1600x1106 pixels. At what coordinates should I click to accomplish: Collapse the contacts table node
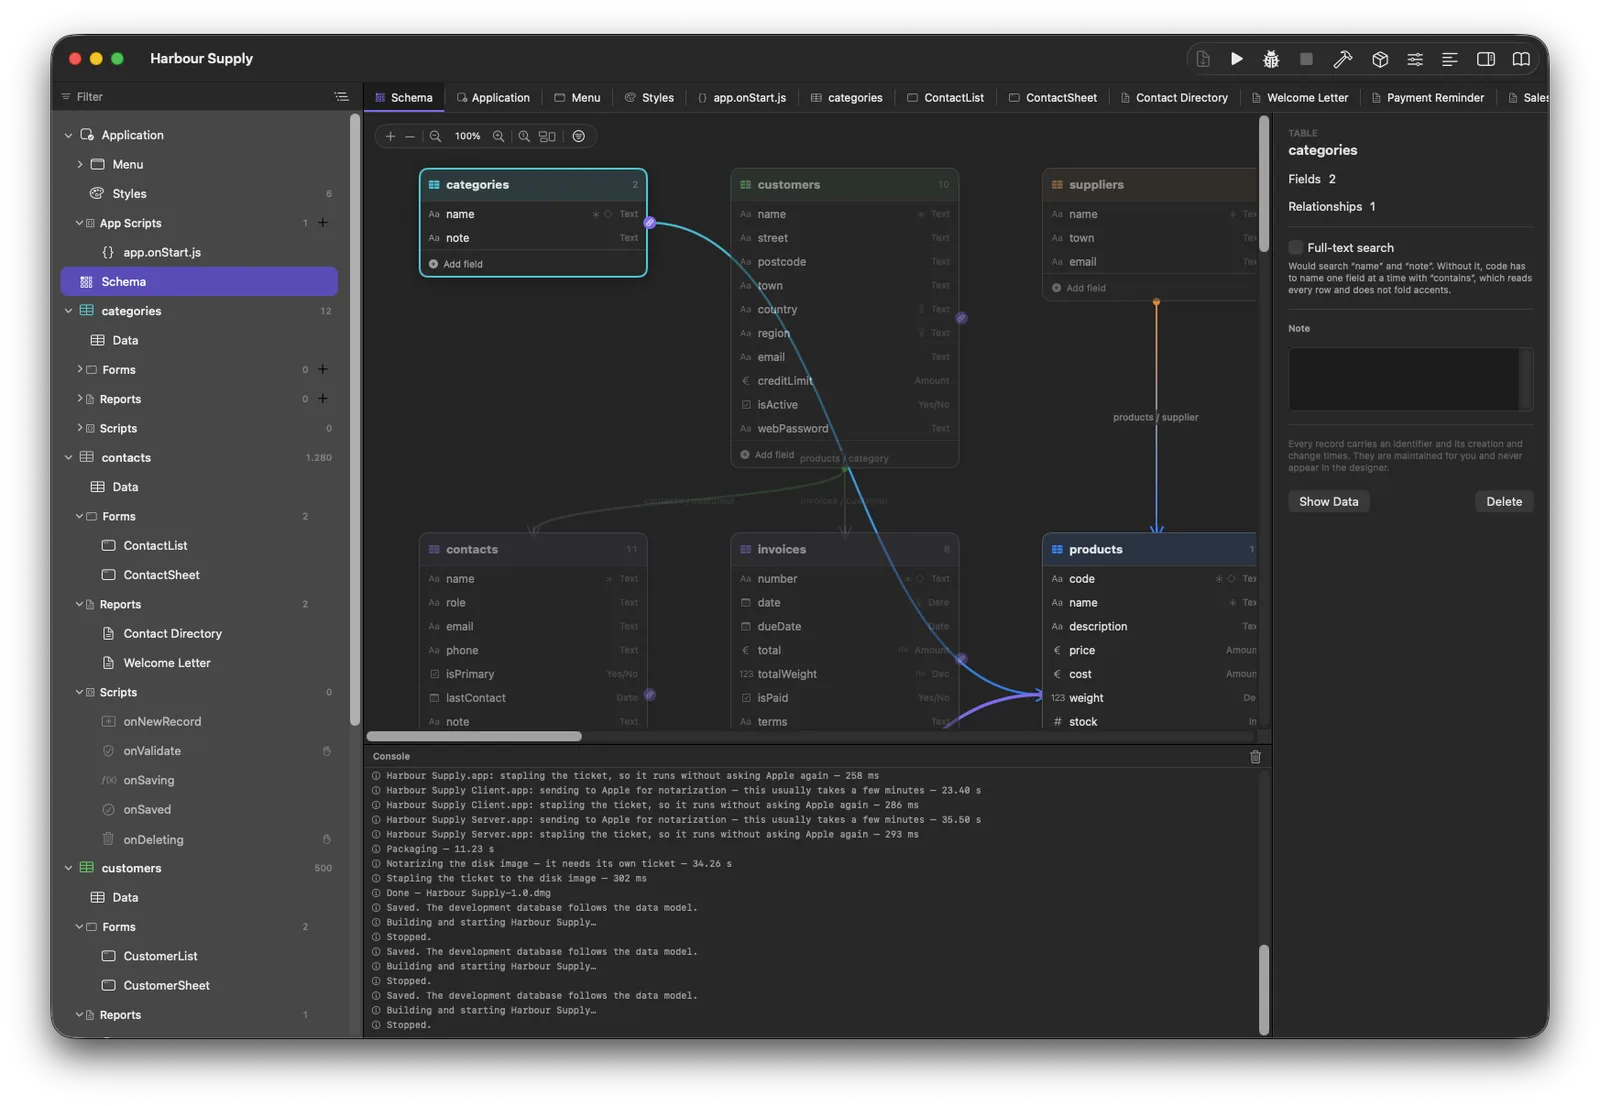pyautogui.click(x=68, y=458)
